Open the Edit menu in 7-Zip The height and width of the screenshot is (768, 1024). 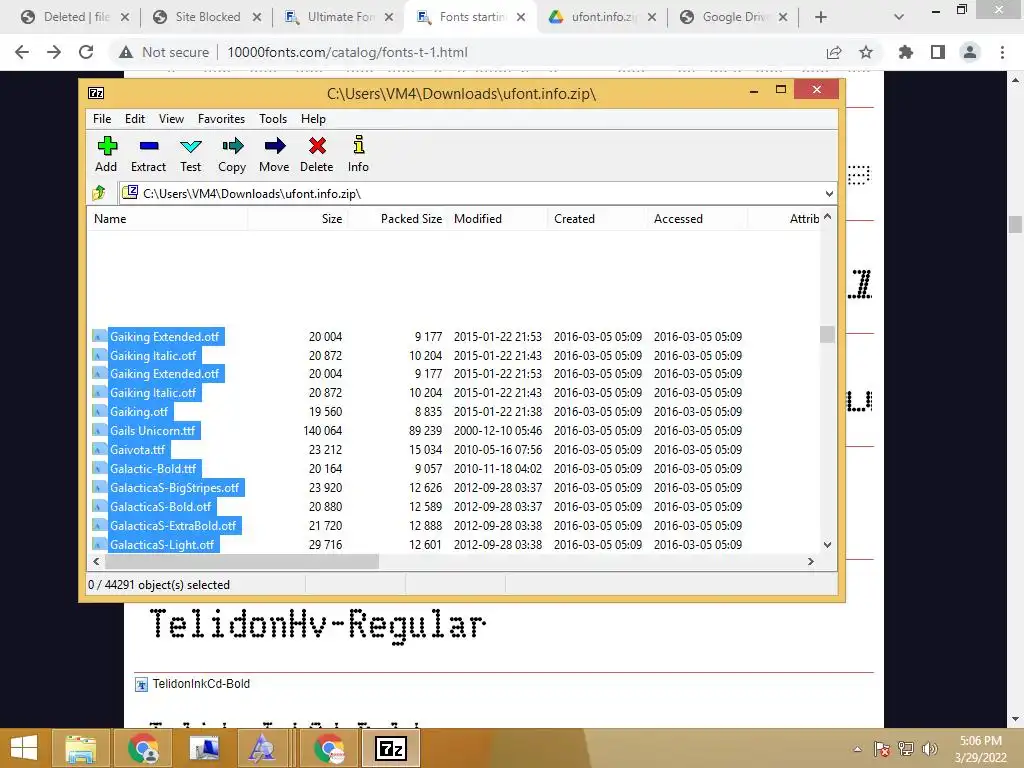(135, 119)
